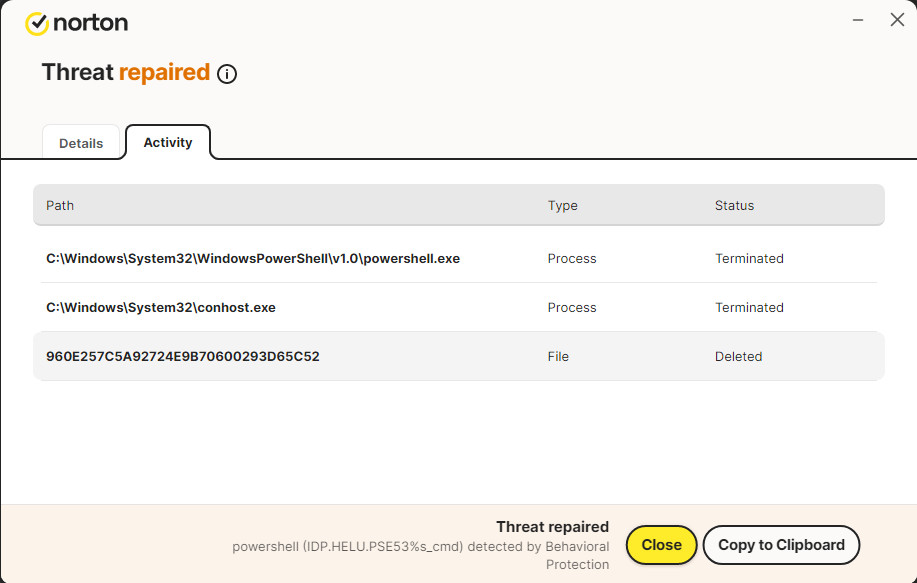Click the Terminated status for conhost.exe
The image size is (917, 583).
tap(749, 307)
